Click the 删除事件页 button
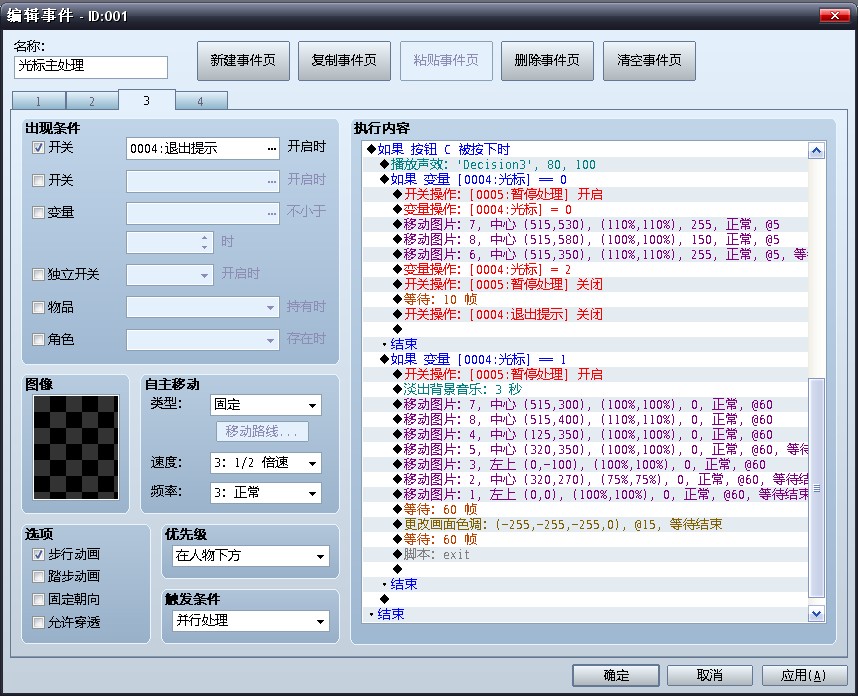 pos(547,61)
